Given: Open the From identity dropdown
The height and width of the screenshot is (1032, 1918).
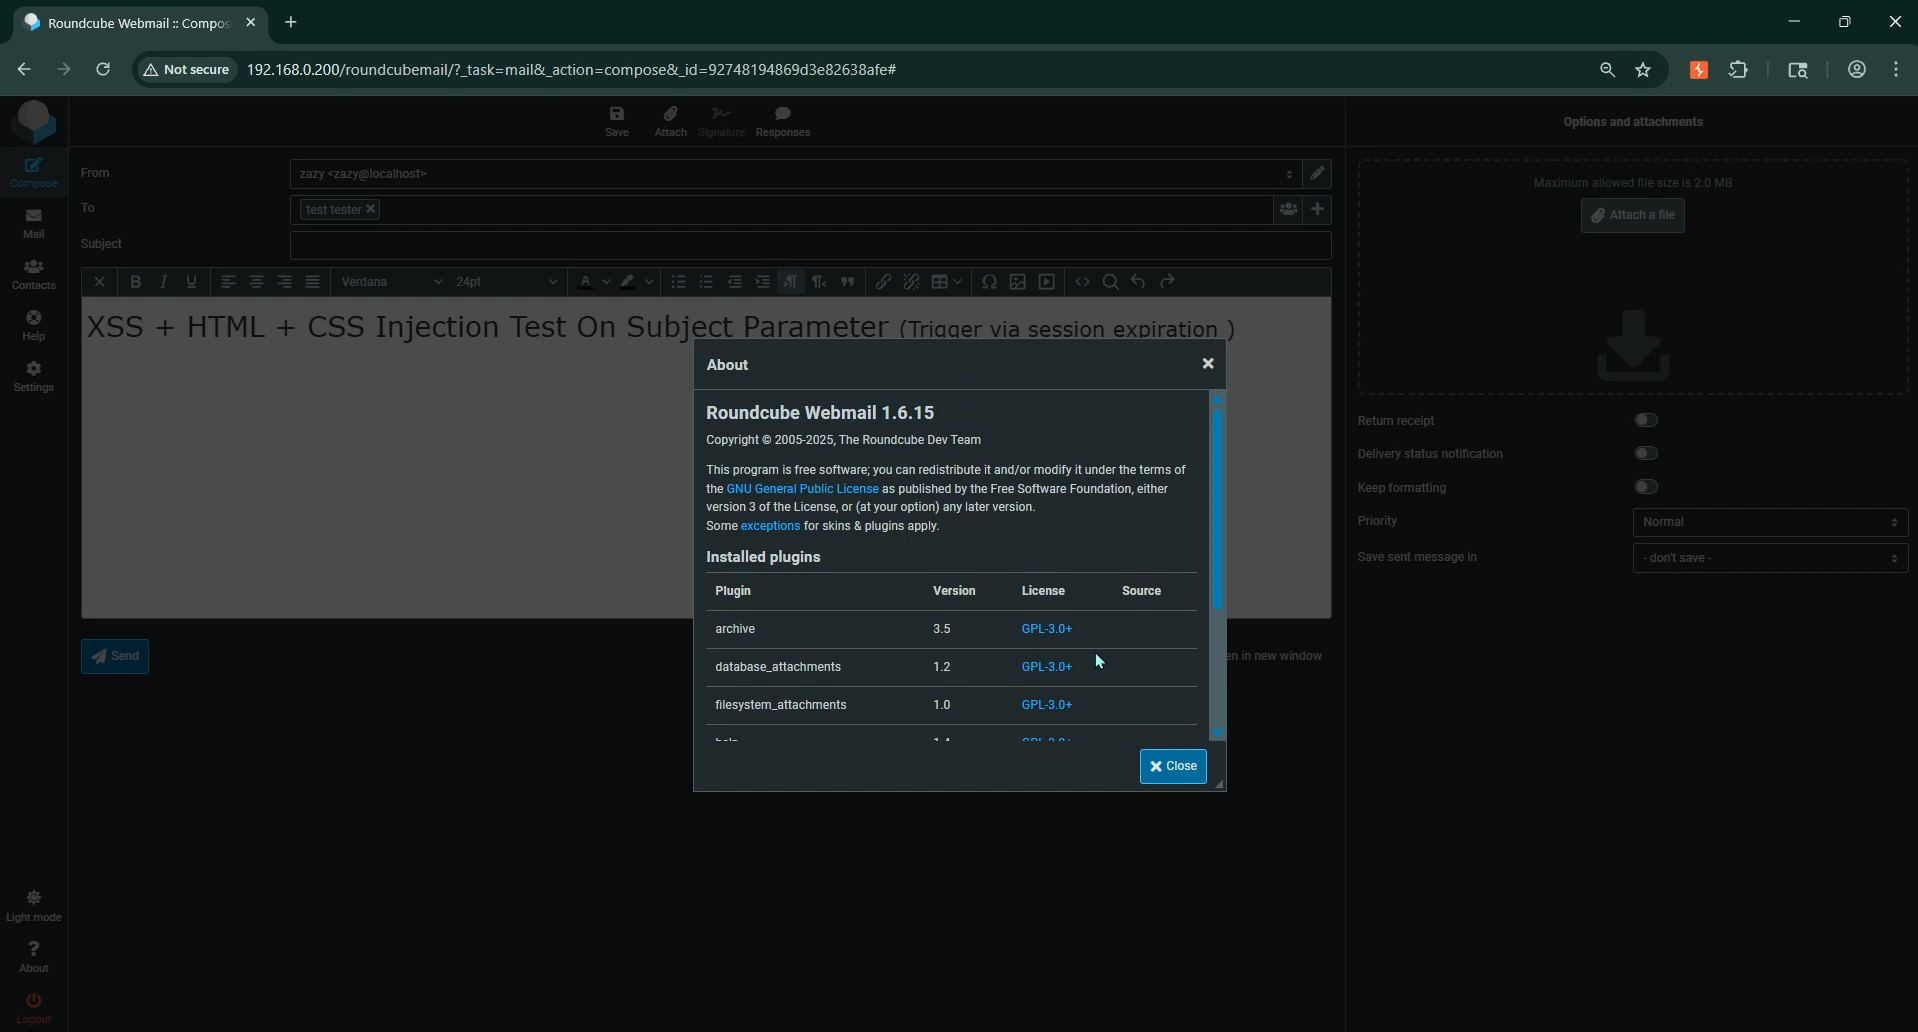Looking at the screenshot, I should 795,174.
